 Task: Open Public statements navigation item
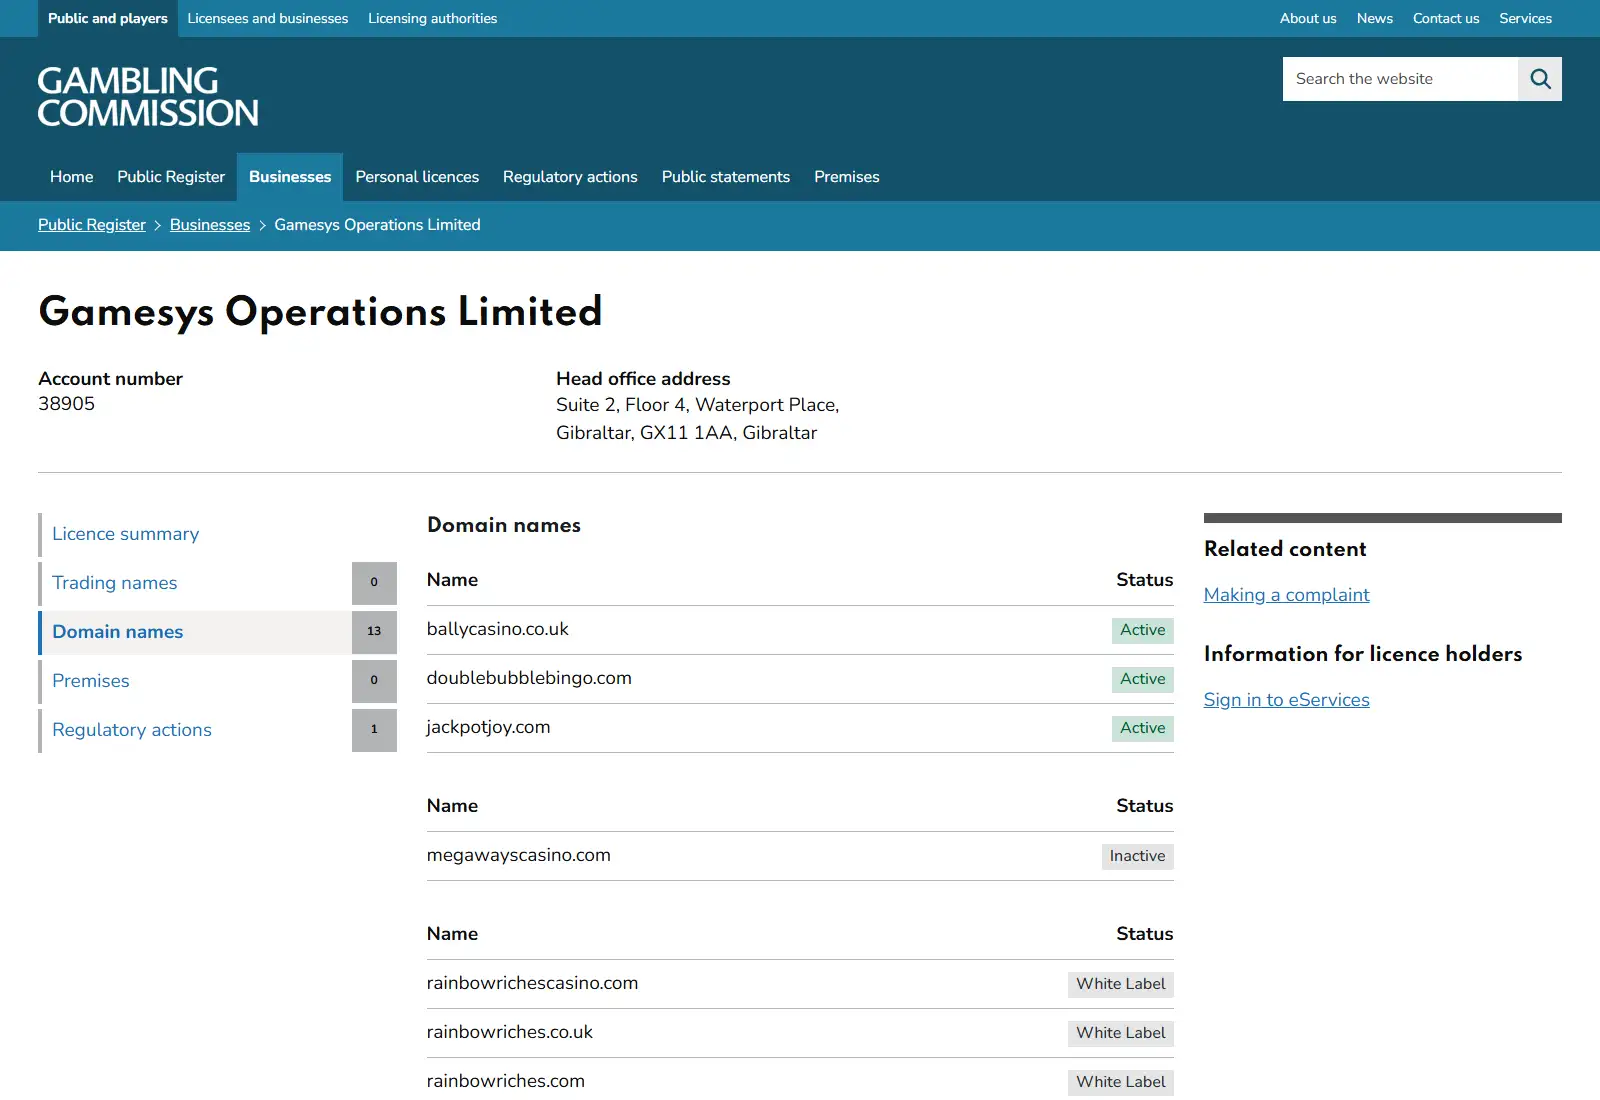[726, 177]
